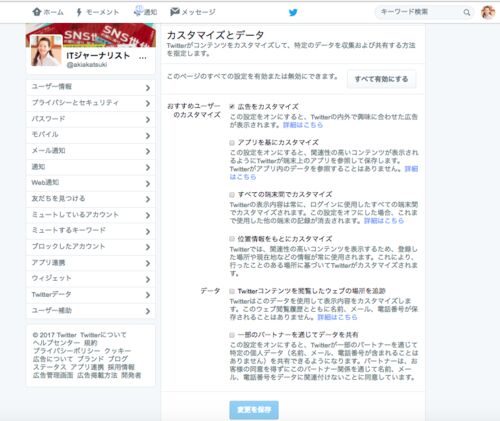This screenshot has height=421, width=500.
Task: Toggle 広告をカスタマイズ checkbox
Action: point(232,107)
